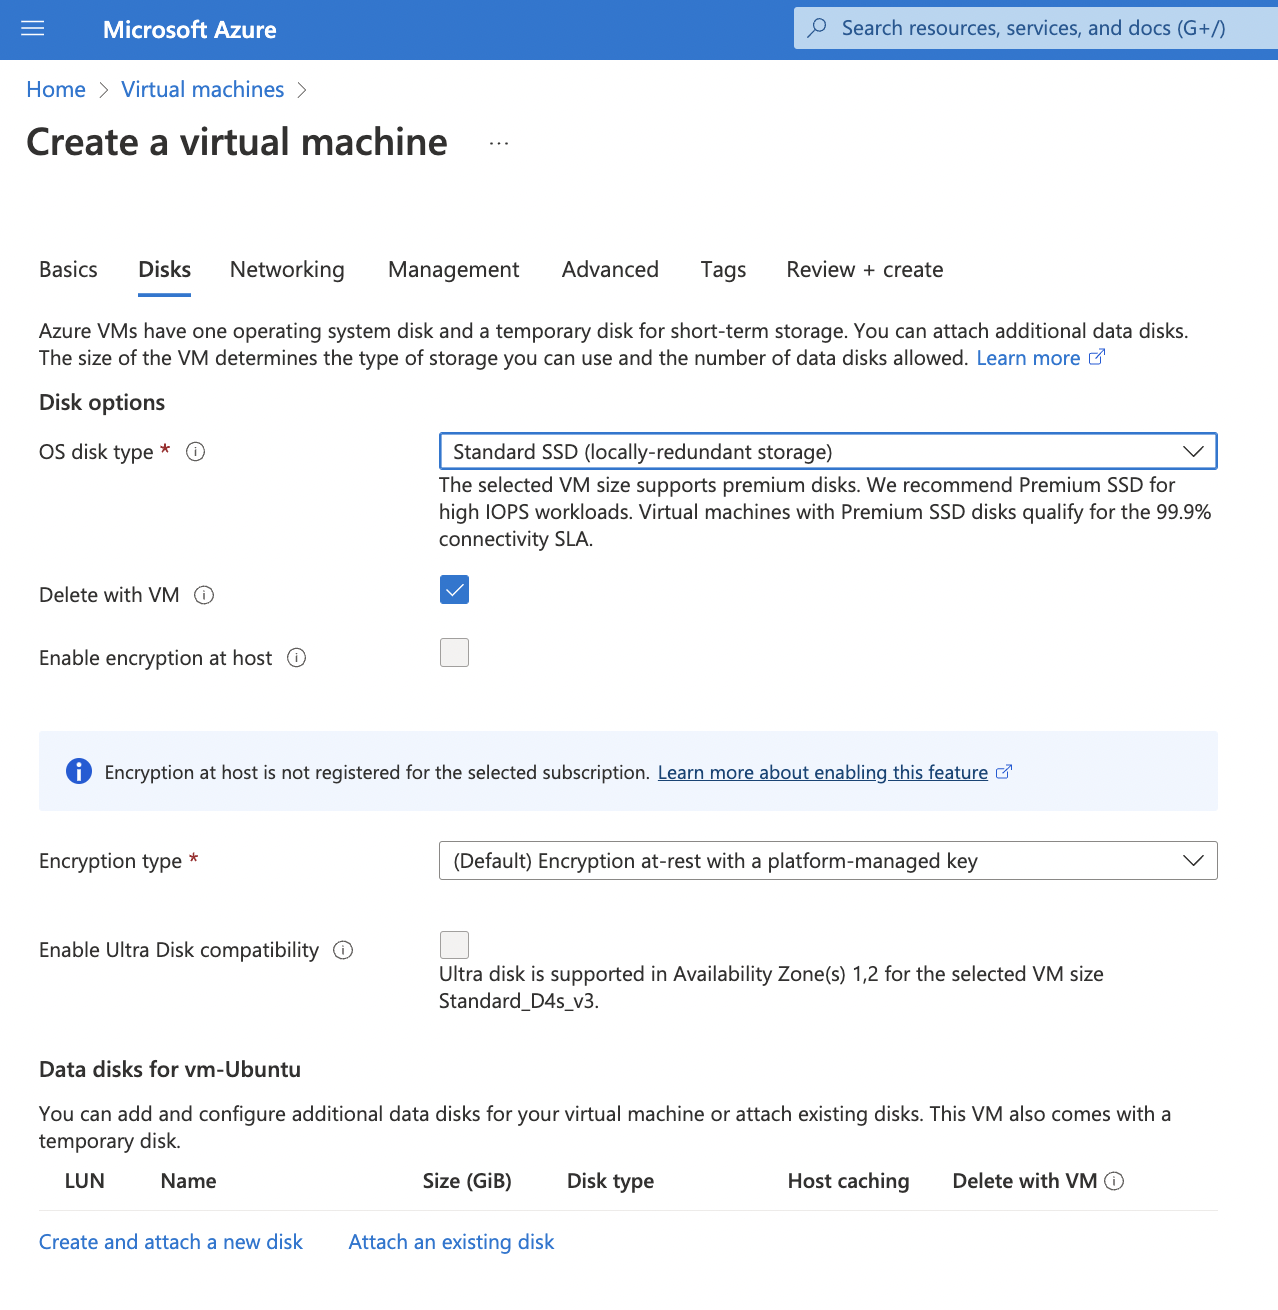1278x1310 pixels.
Task: Click the Disk options section heading
Action: coord(102,402)
